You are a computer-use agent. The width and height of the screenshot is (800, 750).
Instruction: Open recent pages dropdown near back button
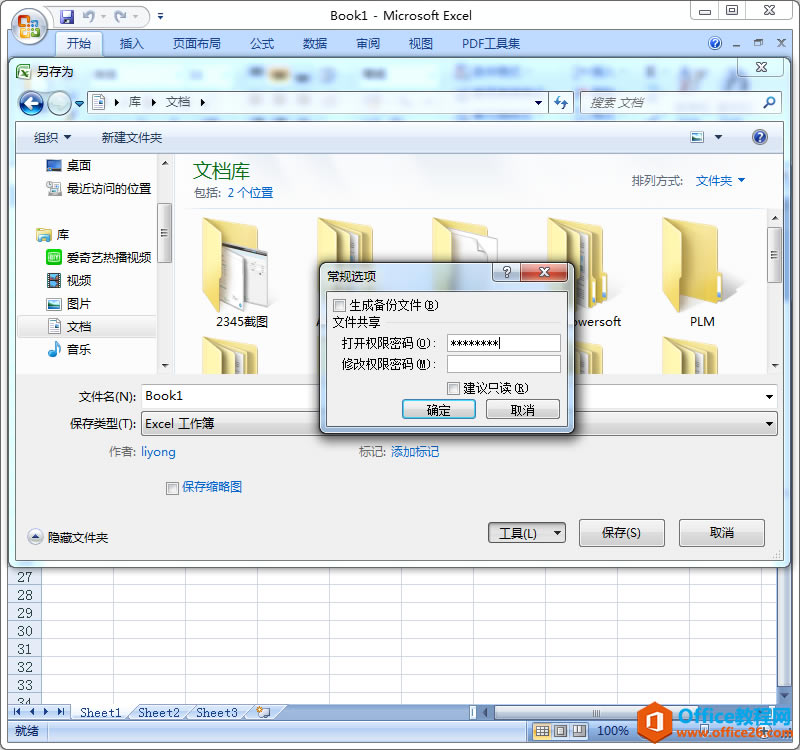(x=80, y=104)
